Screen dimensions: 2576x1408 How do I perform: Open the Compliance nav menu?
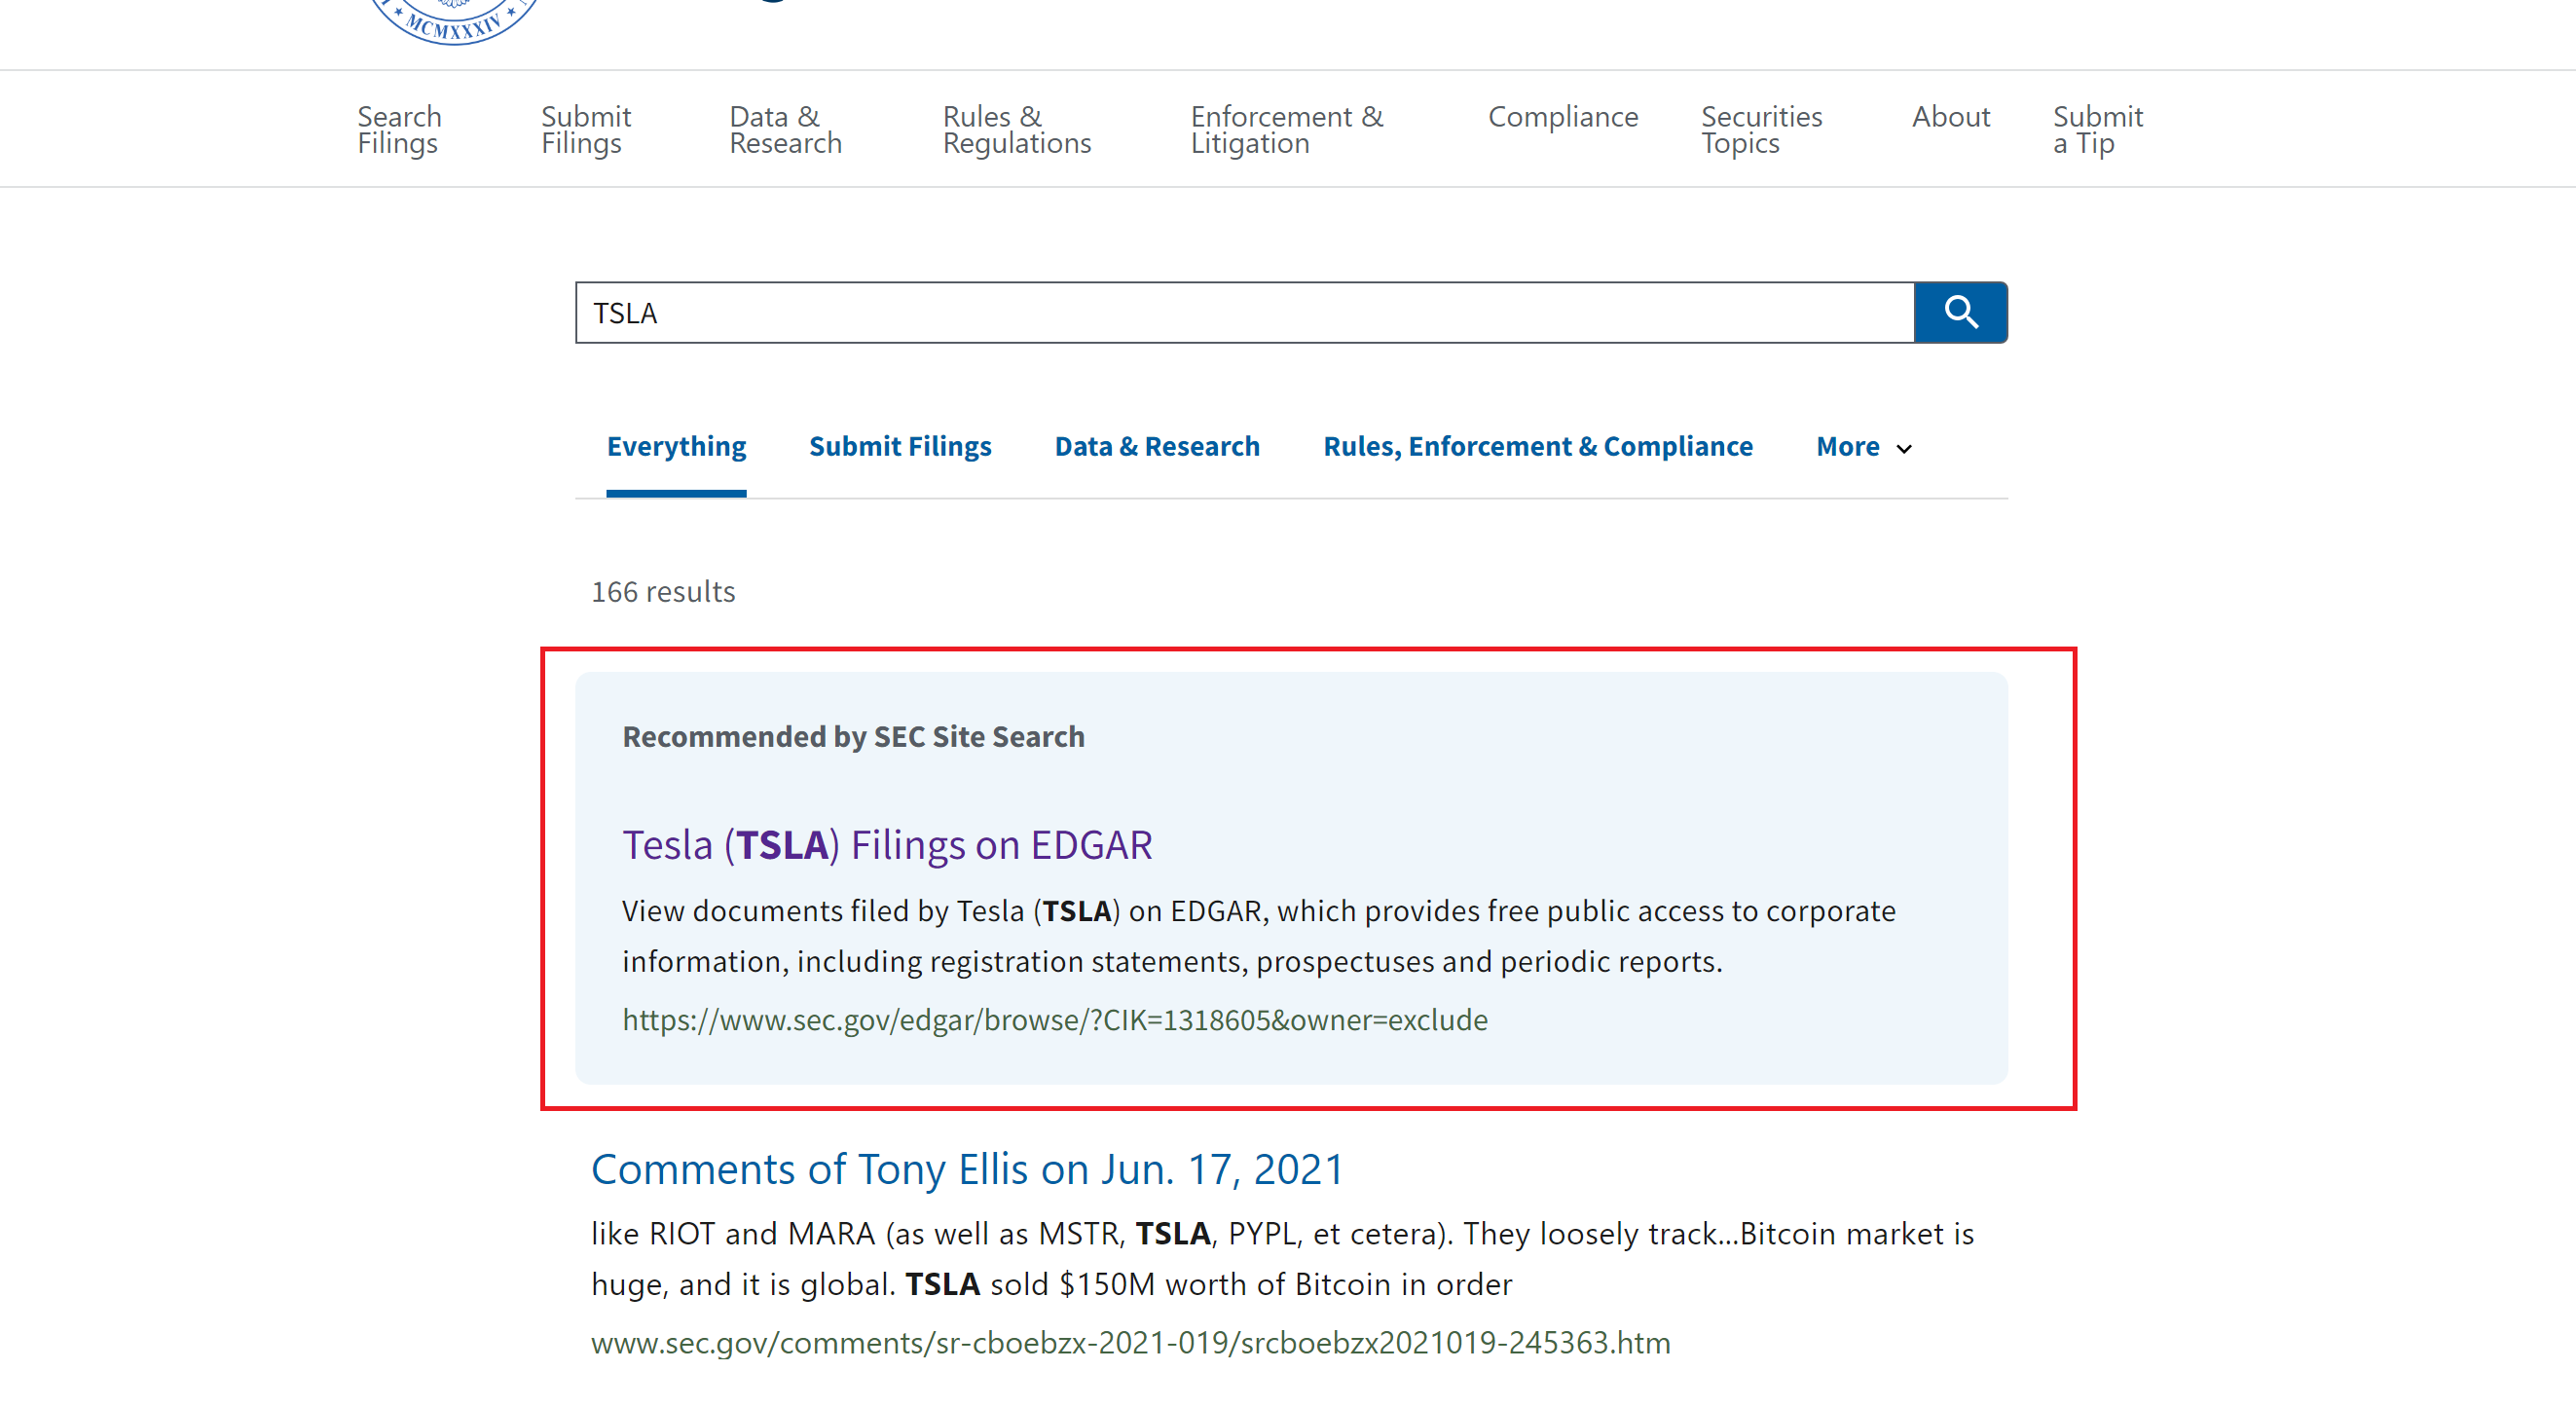coord(1563,117)
